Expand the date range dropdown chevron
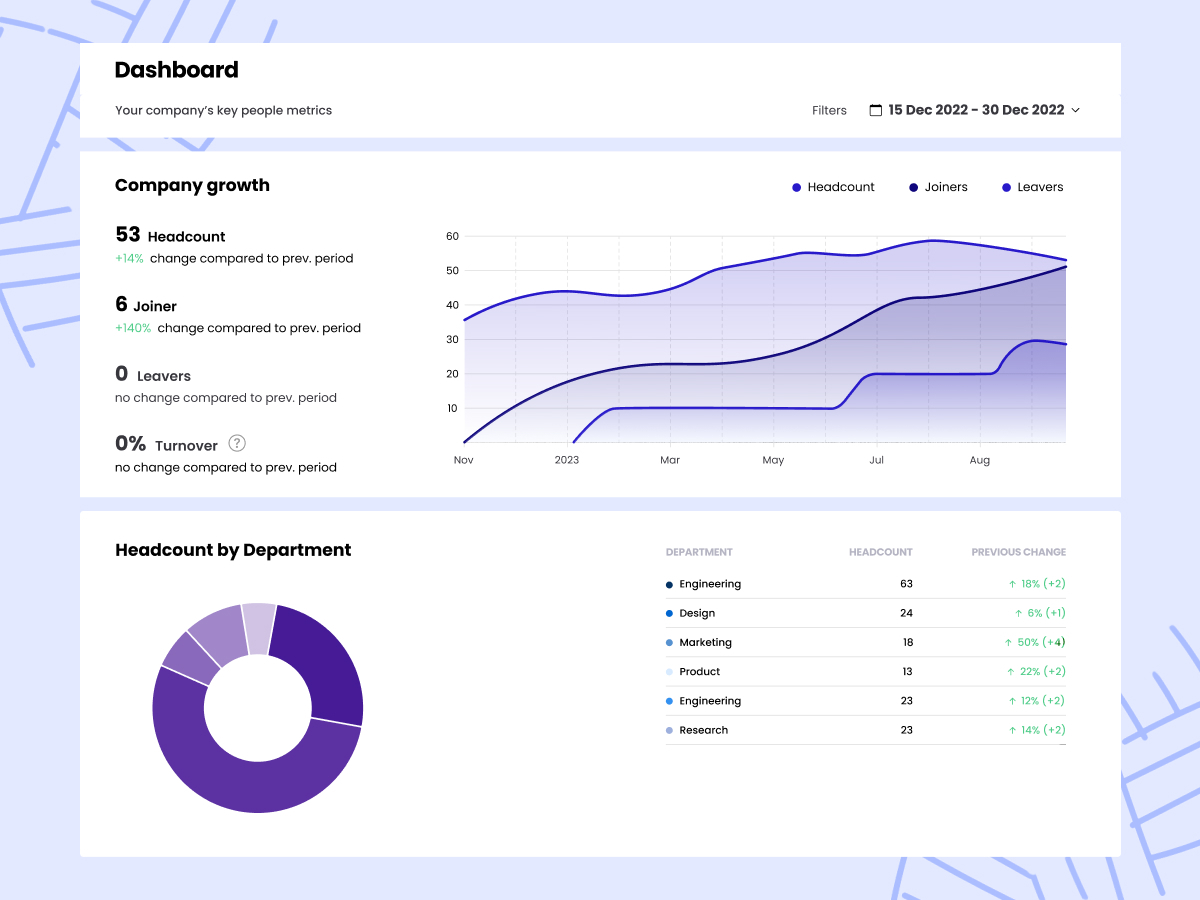This screenshot has width=1200, height=900. [x=1077, y=110]
